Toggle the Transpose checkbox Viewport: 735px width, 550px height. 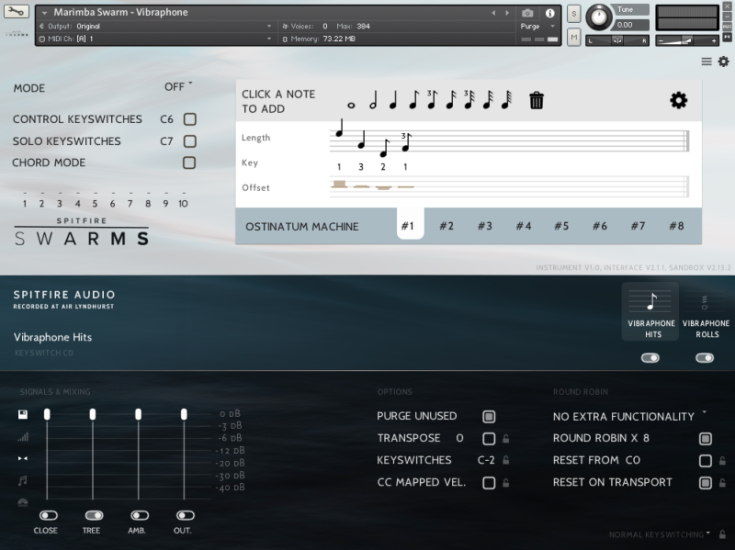coord(489,438)
